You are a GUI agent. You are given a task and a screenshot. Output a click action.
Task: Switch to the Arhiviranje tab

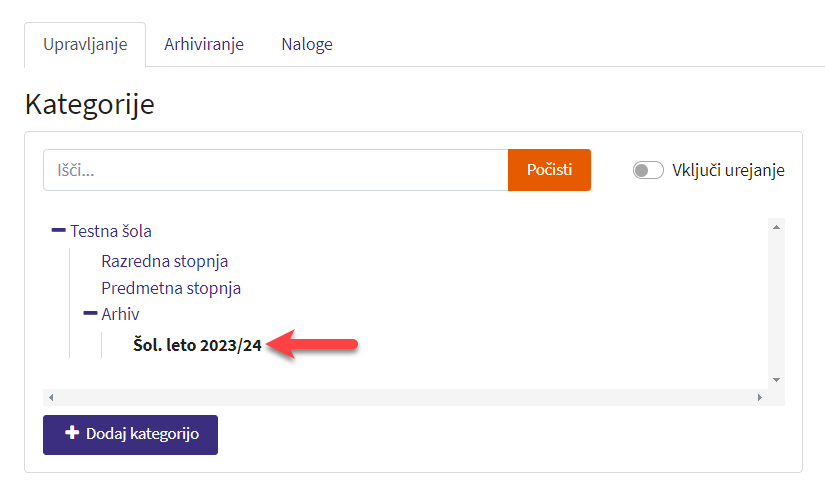[x=204, y=44]
